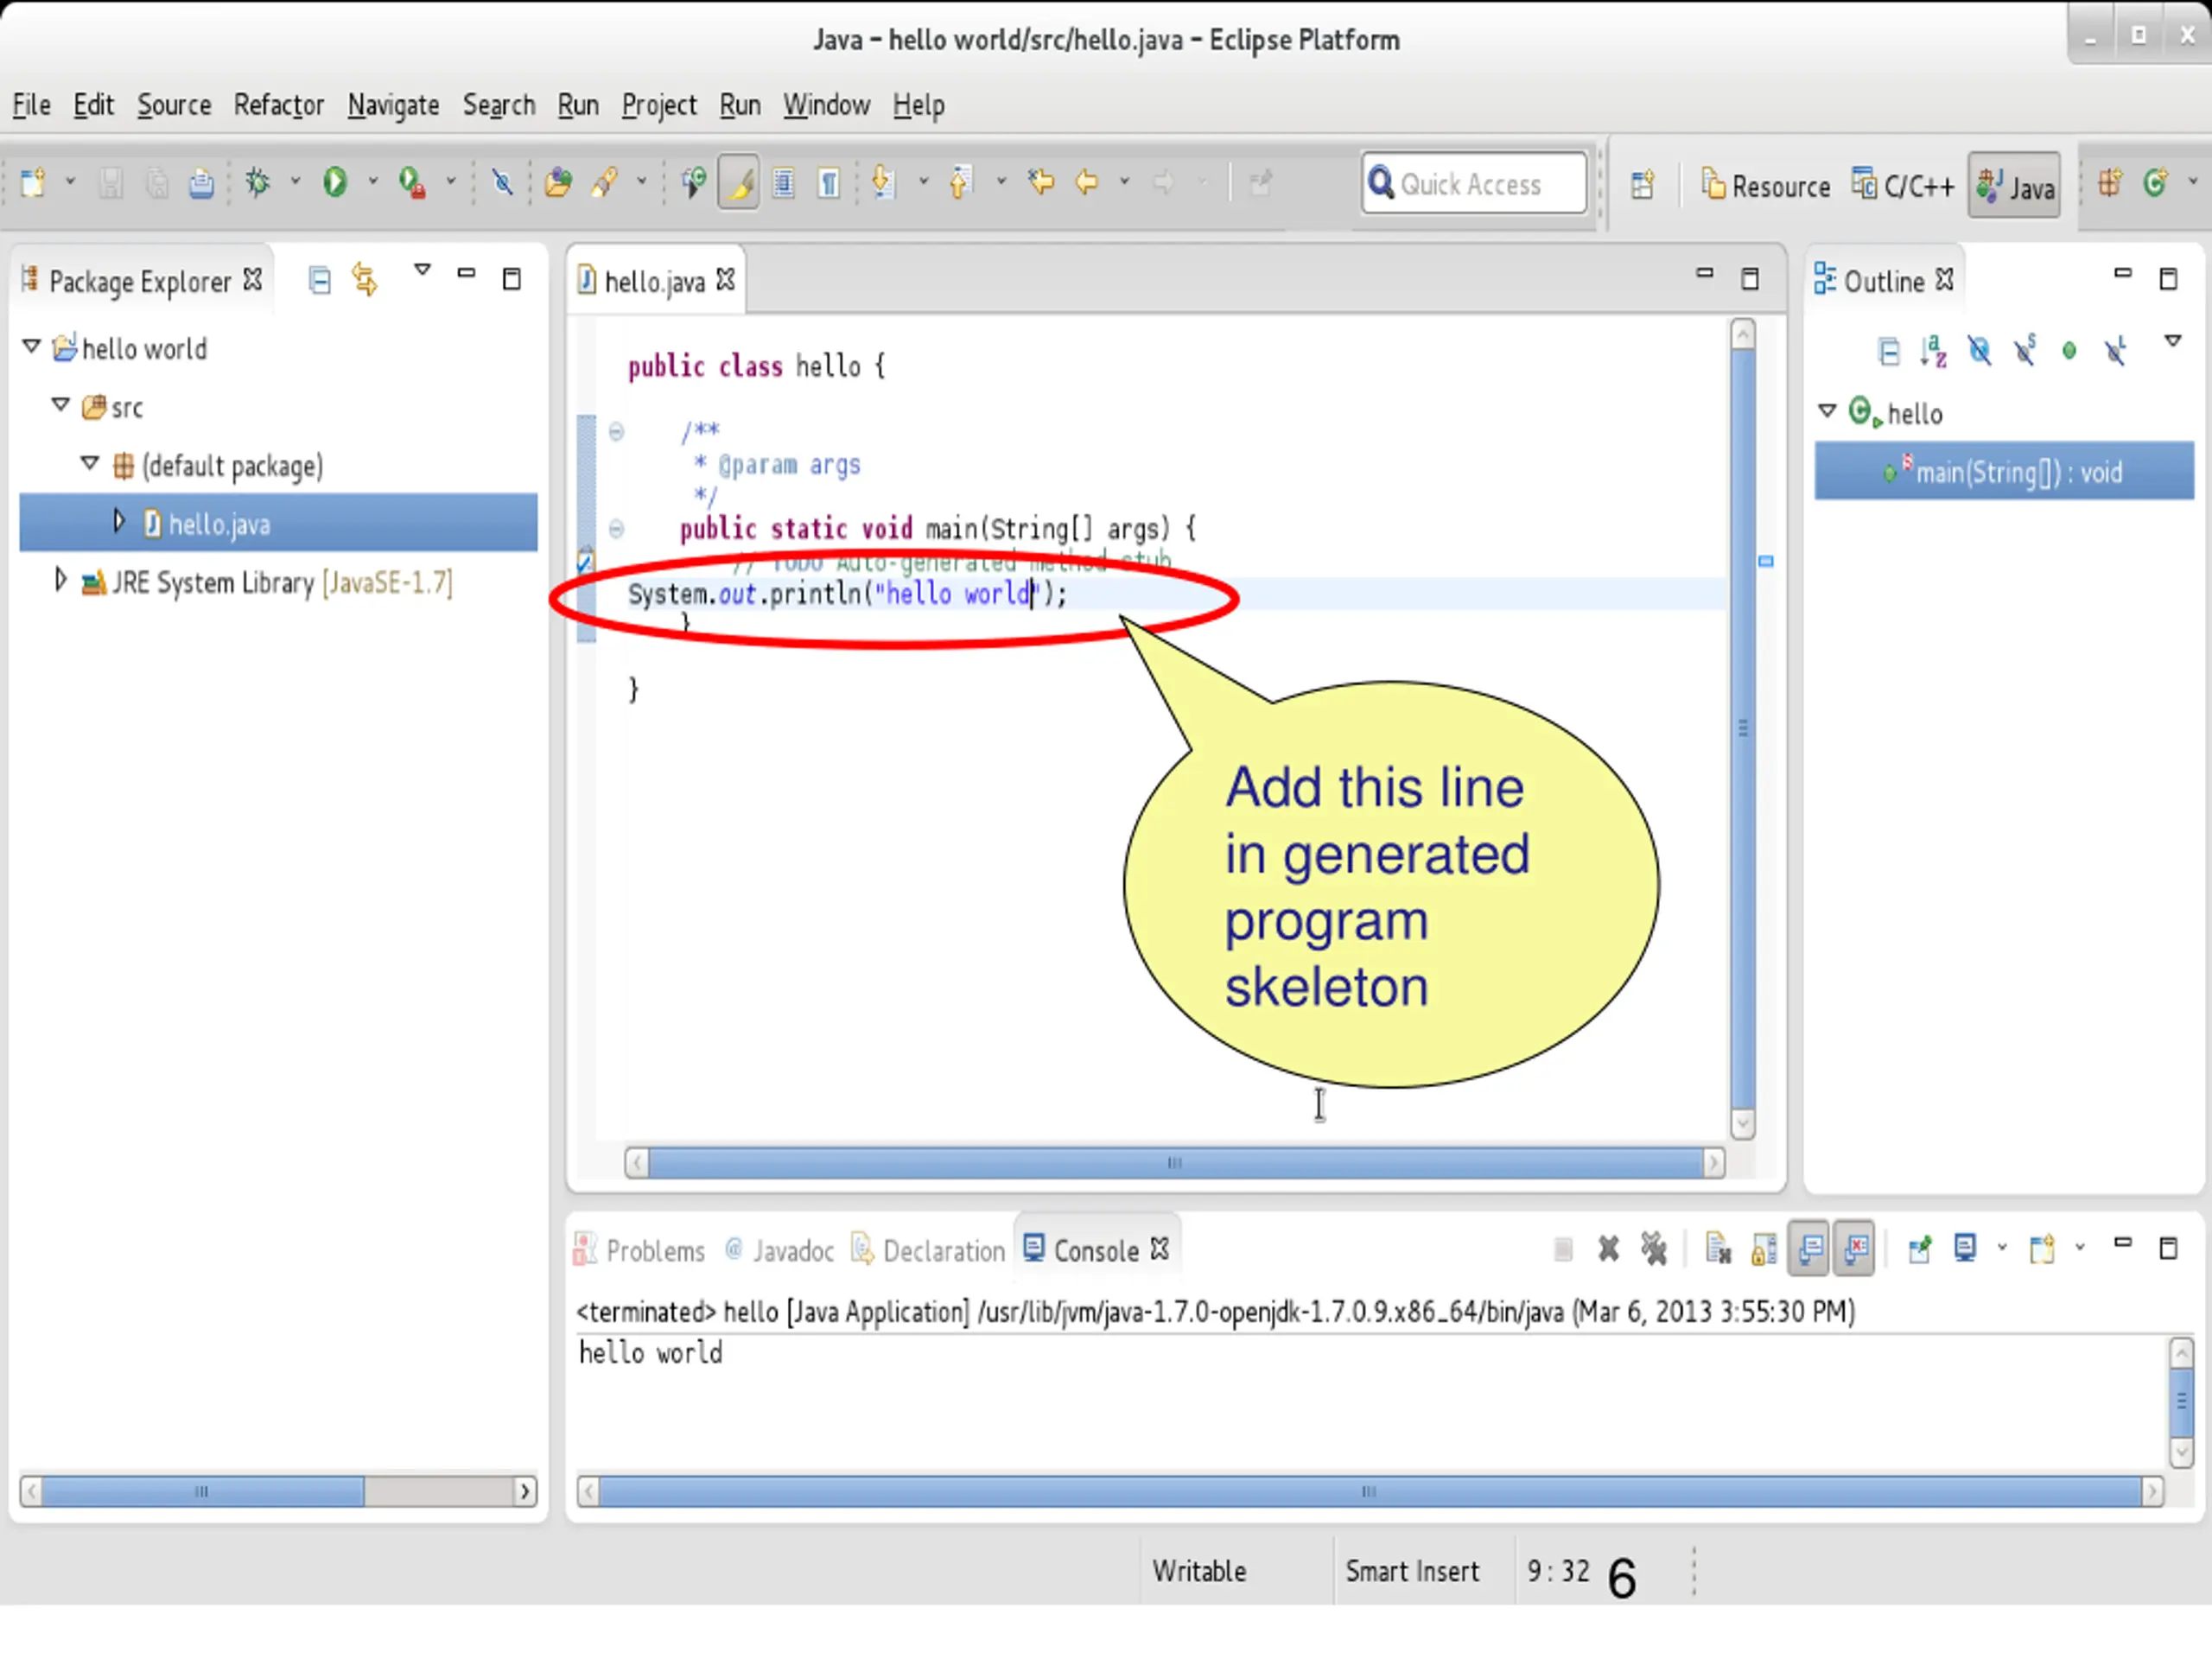Toggle Block Selection mode
2212x1659 pixels.
point(784,183)
